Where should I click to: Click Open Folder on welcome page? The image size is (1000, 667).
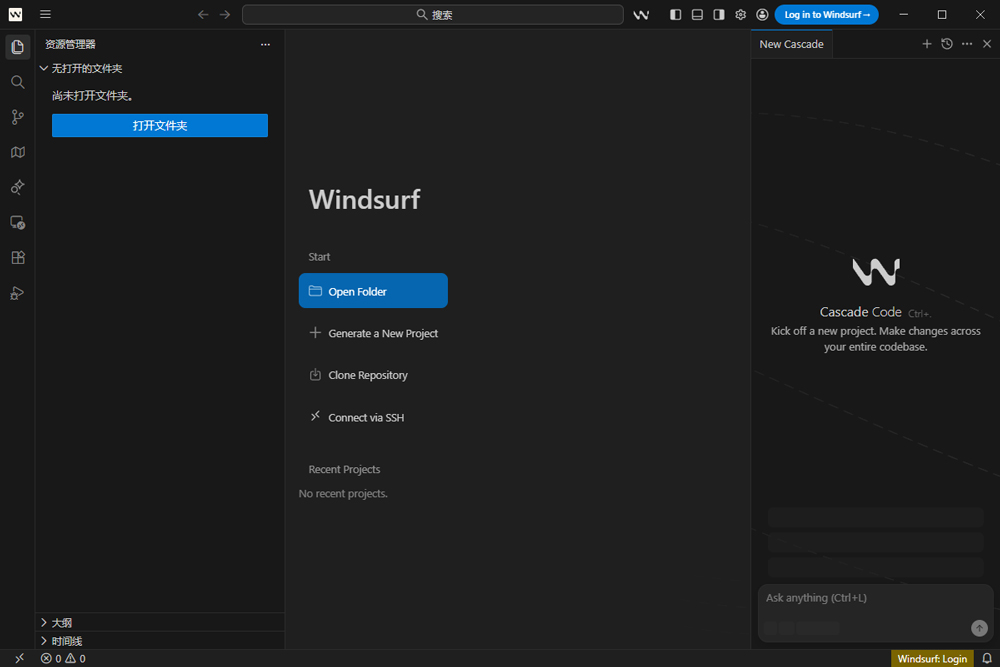click(373, 291)
